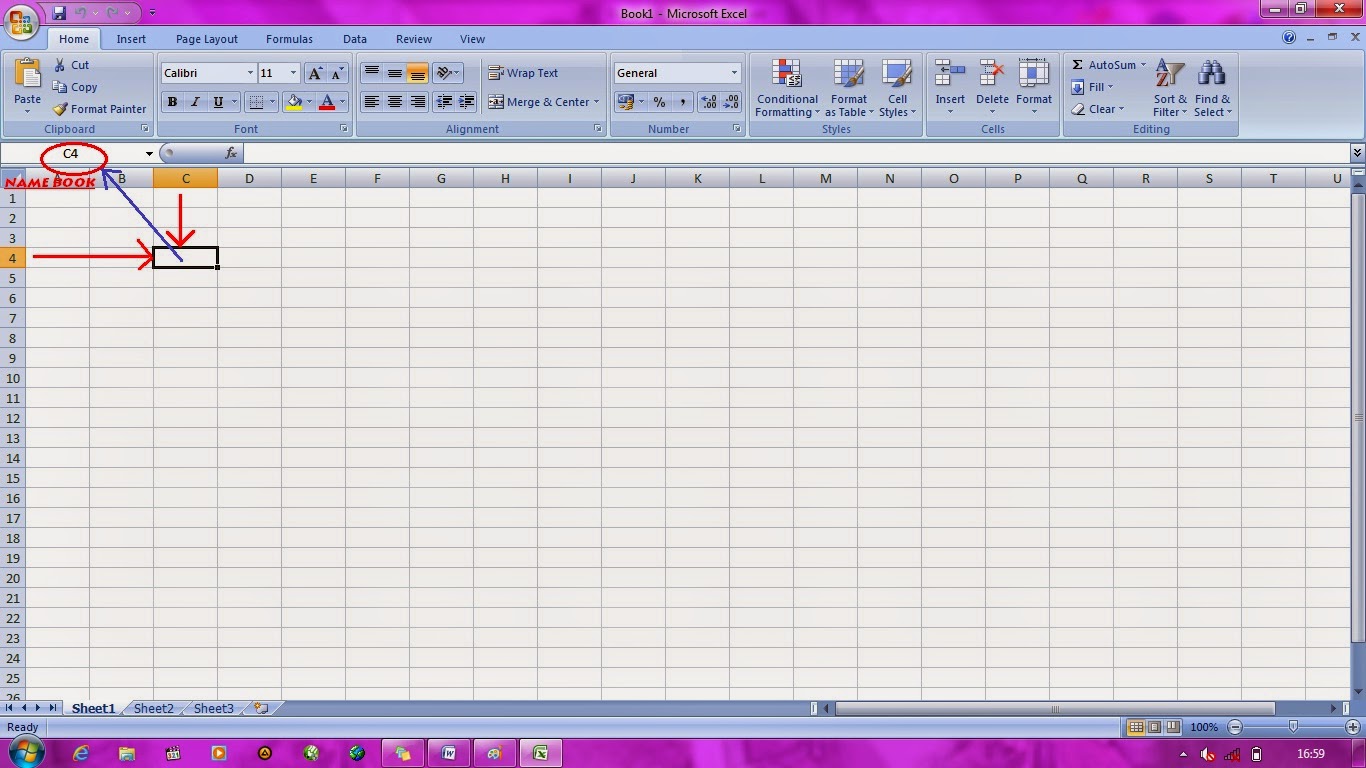
Task: Open Sort & Filter menu
Action: 1170,88
